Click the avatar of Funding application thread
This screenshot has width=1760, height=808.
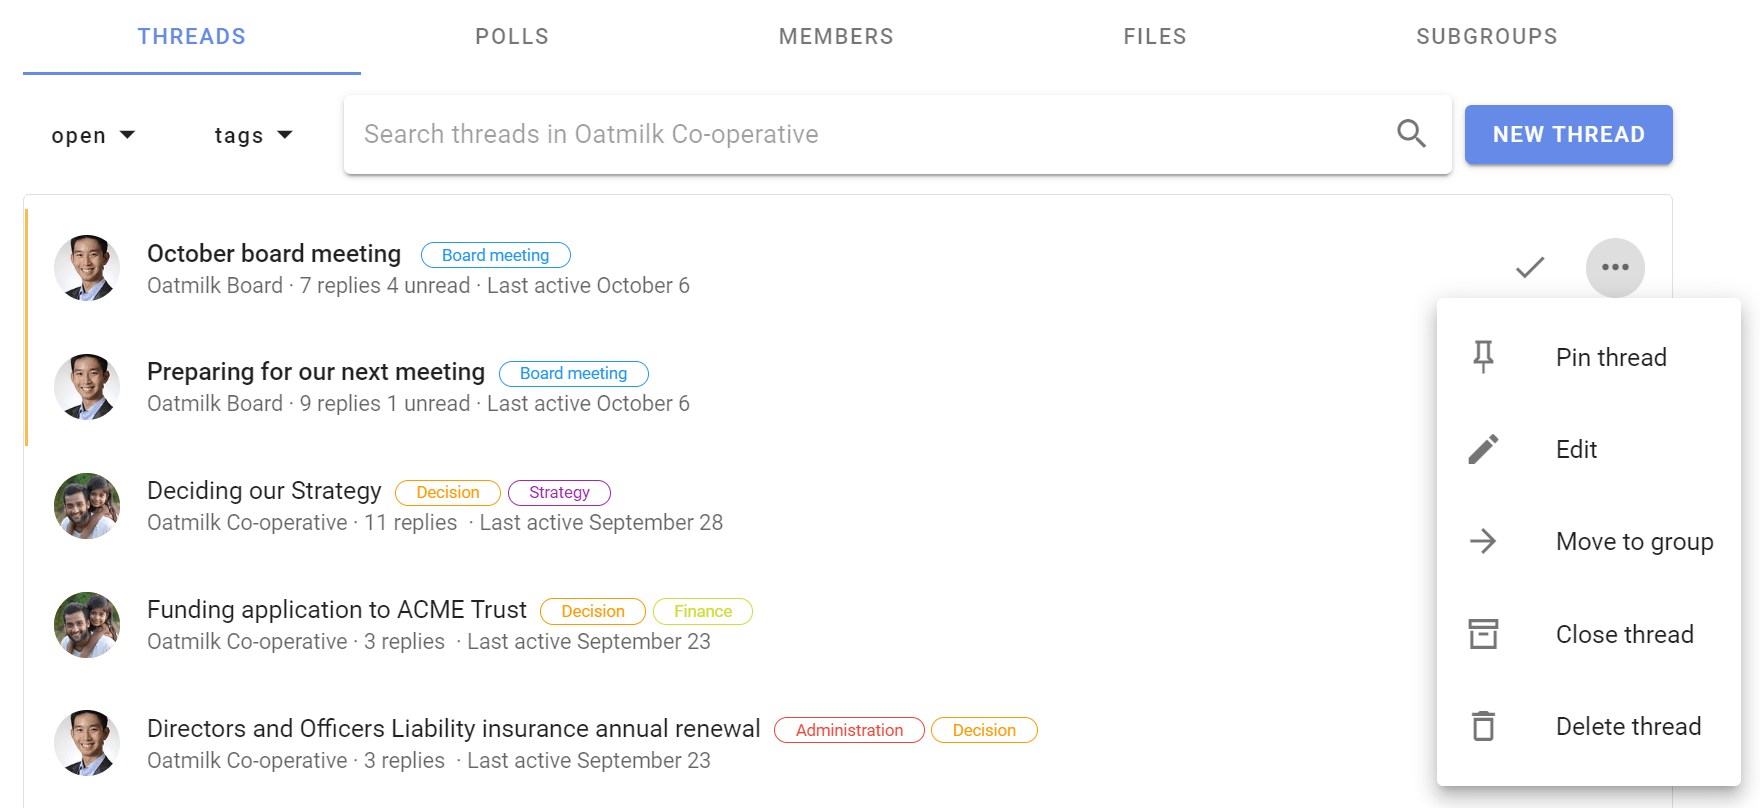[87, 625]
